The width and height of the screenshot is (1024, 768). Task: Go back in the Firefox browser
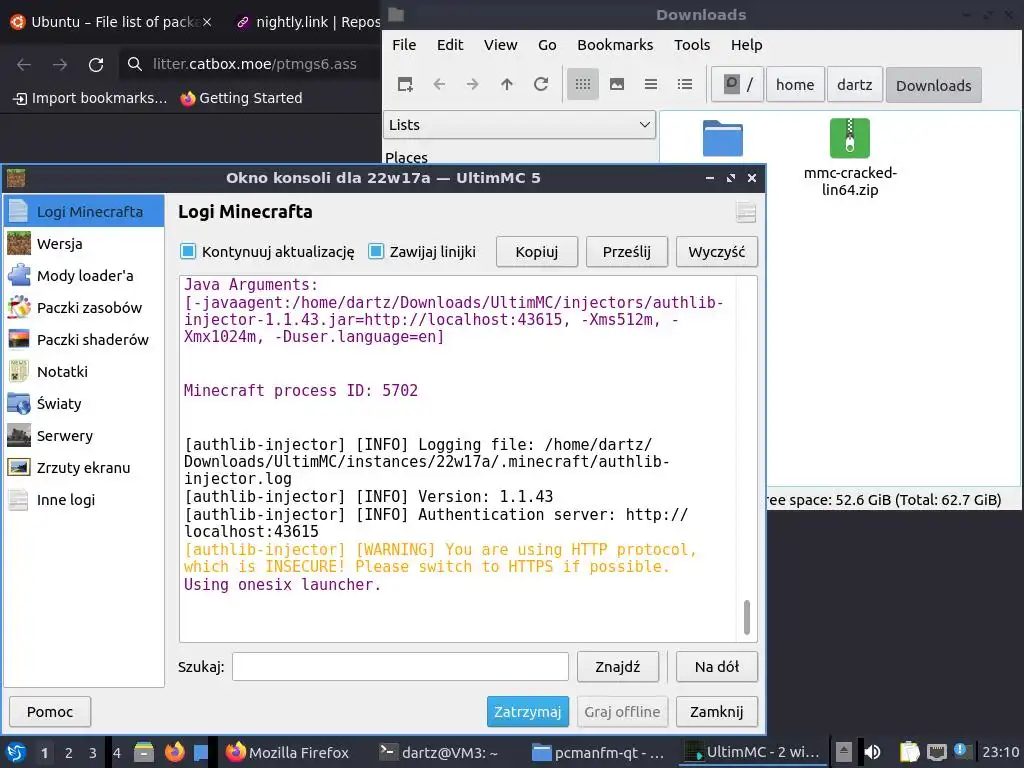coord(24,64)
